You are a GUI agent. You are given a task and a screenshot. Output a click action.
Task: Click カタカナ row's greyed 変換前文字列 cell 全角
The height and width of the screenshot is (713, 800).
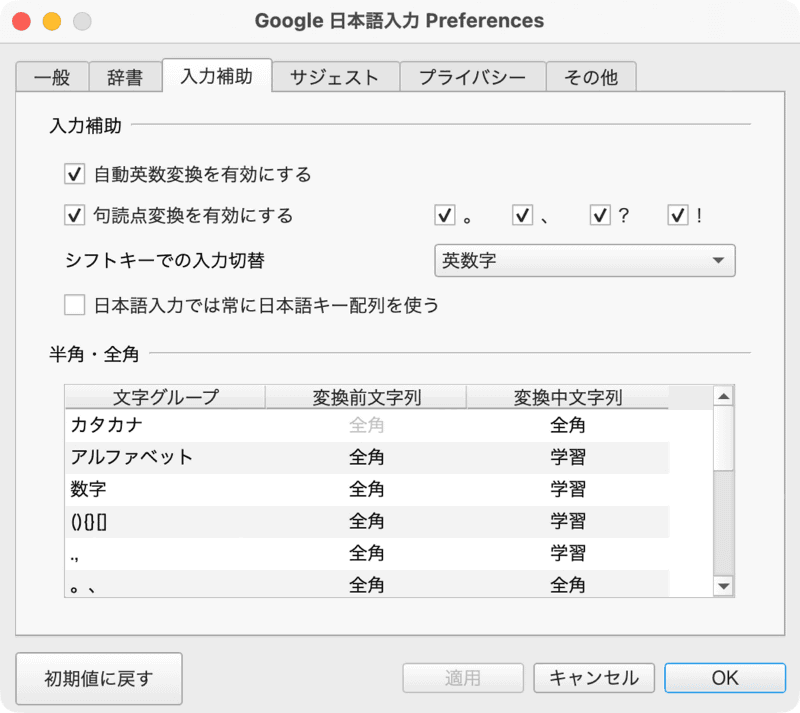(x=366, y=425)
